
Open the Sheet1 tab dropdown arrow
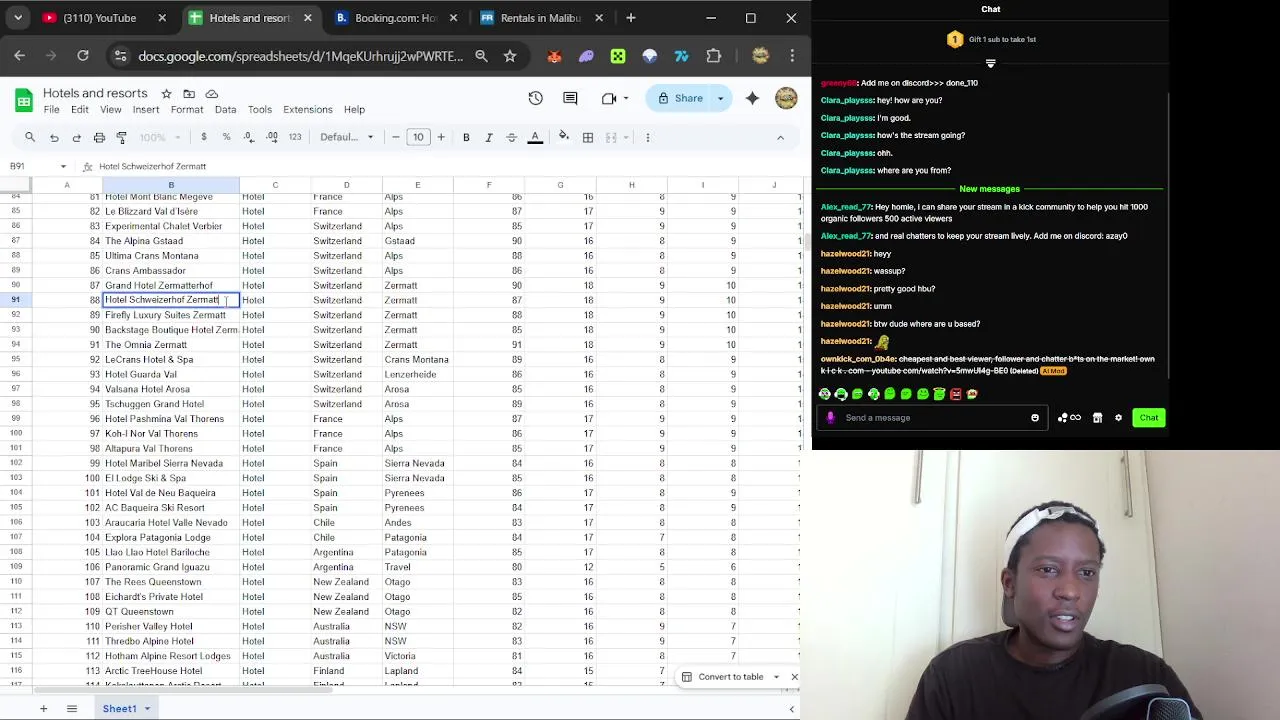146,709
